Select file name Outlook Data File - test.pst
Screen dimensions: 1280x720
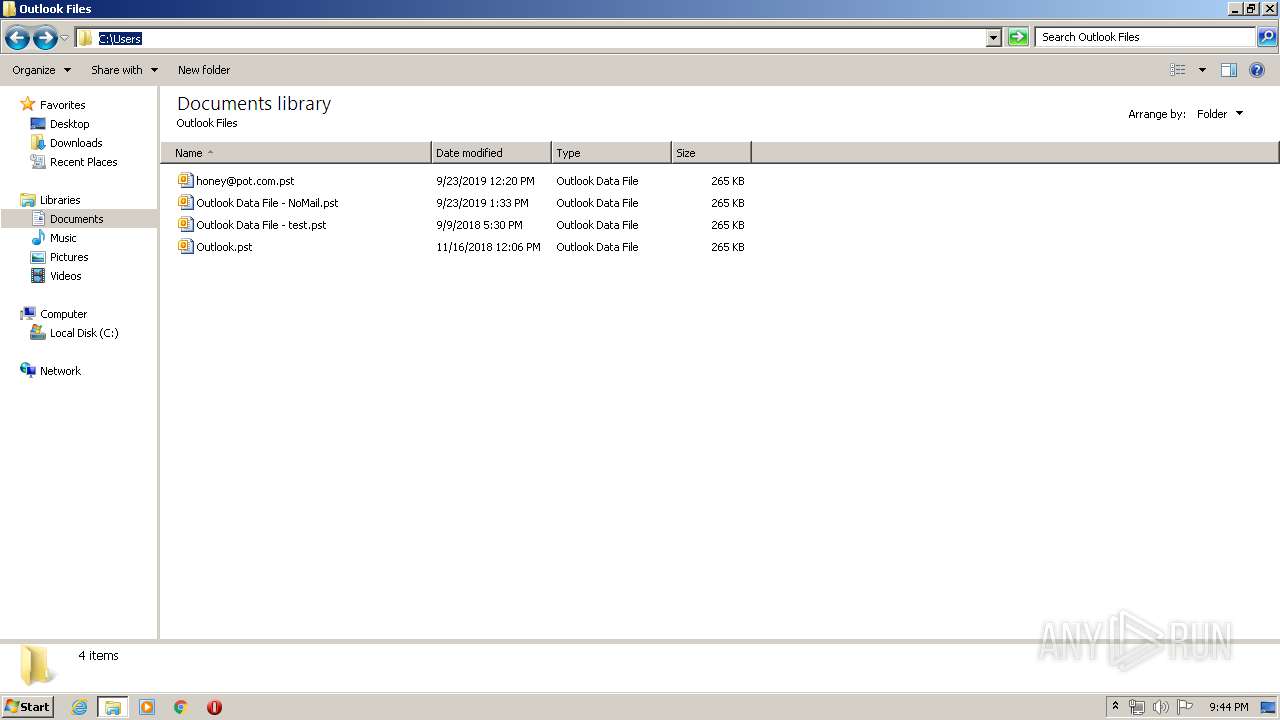pos(261,225)
